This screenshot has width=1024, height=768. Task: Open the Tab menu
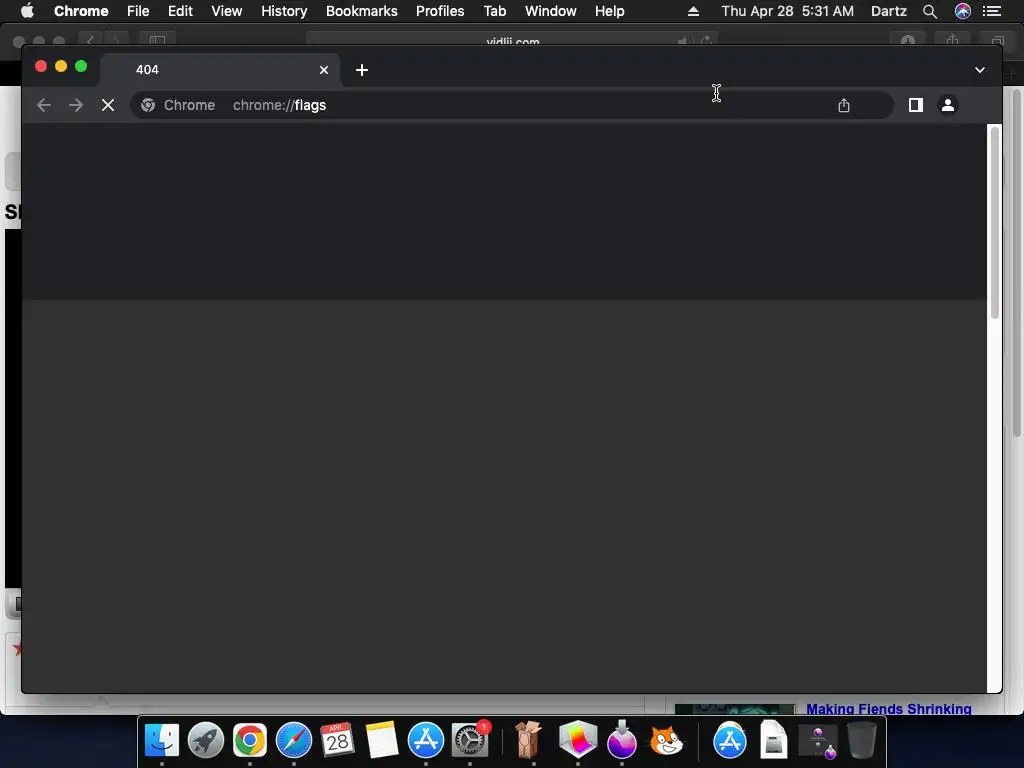point(494,11)
